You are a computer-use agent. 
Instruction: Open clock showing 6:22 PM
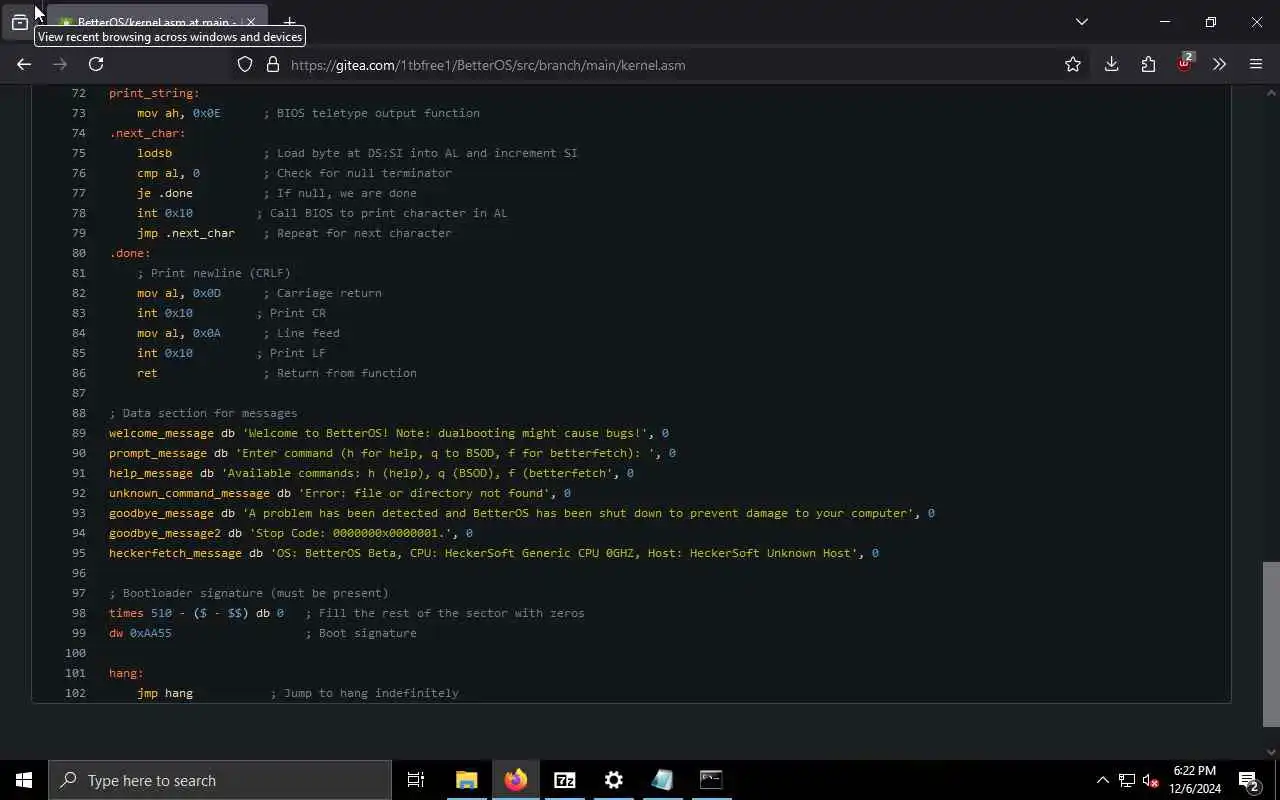[1194, 780]
